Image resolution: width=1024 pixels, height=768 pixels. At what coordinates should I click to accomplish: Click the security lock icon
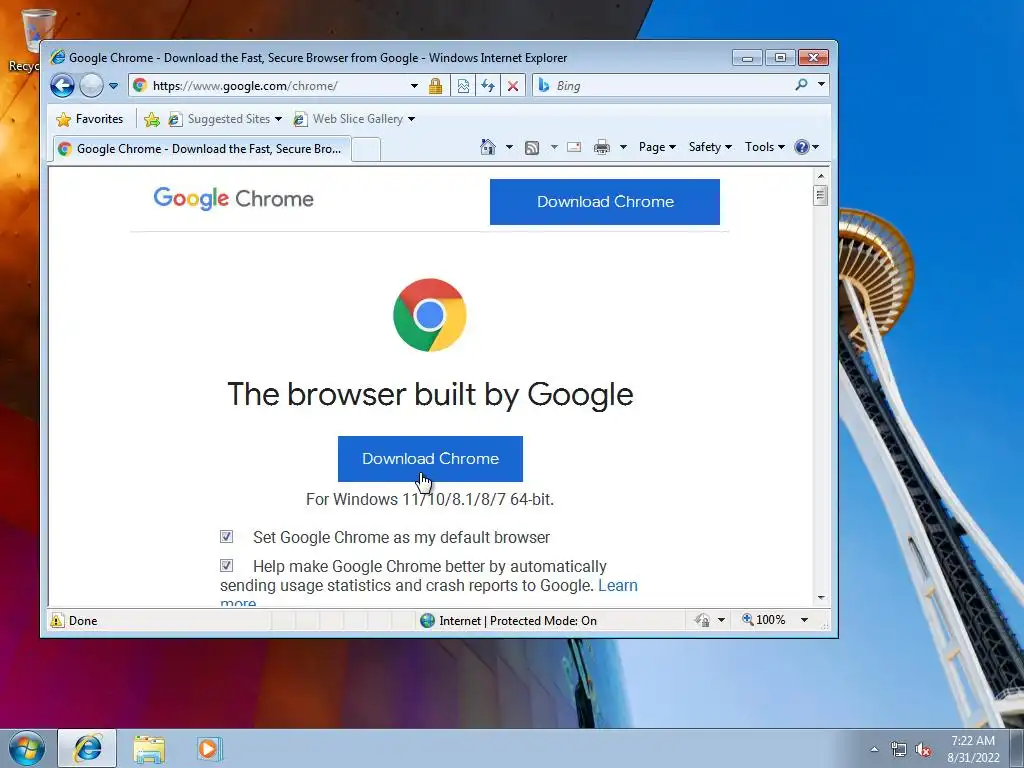point(436,86)
